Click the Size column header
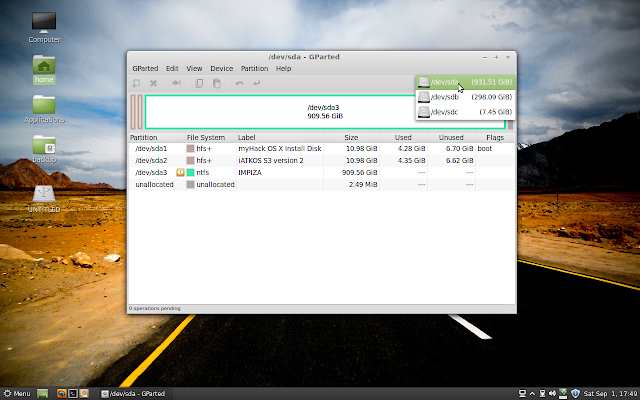 351,138
